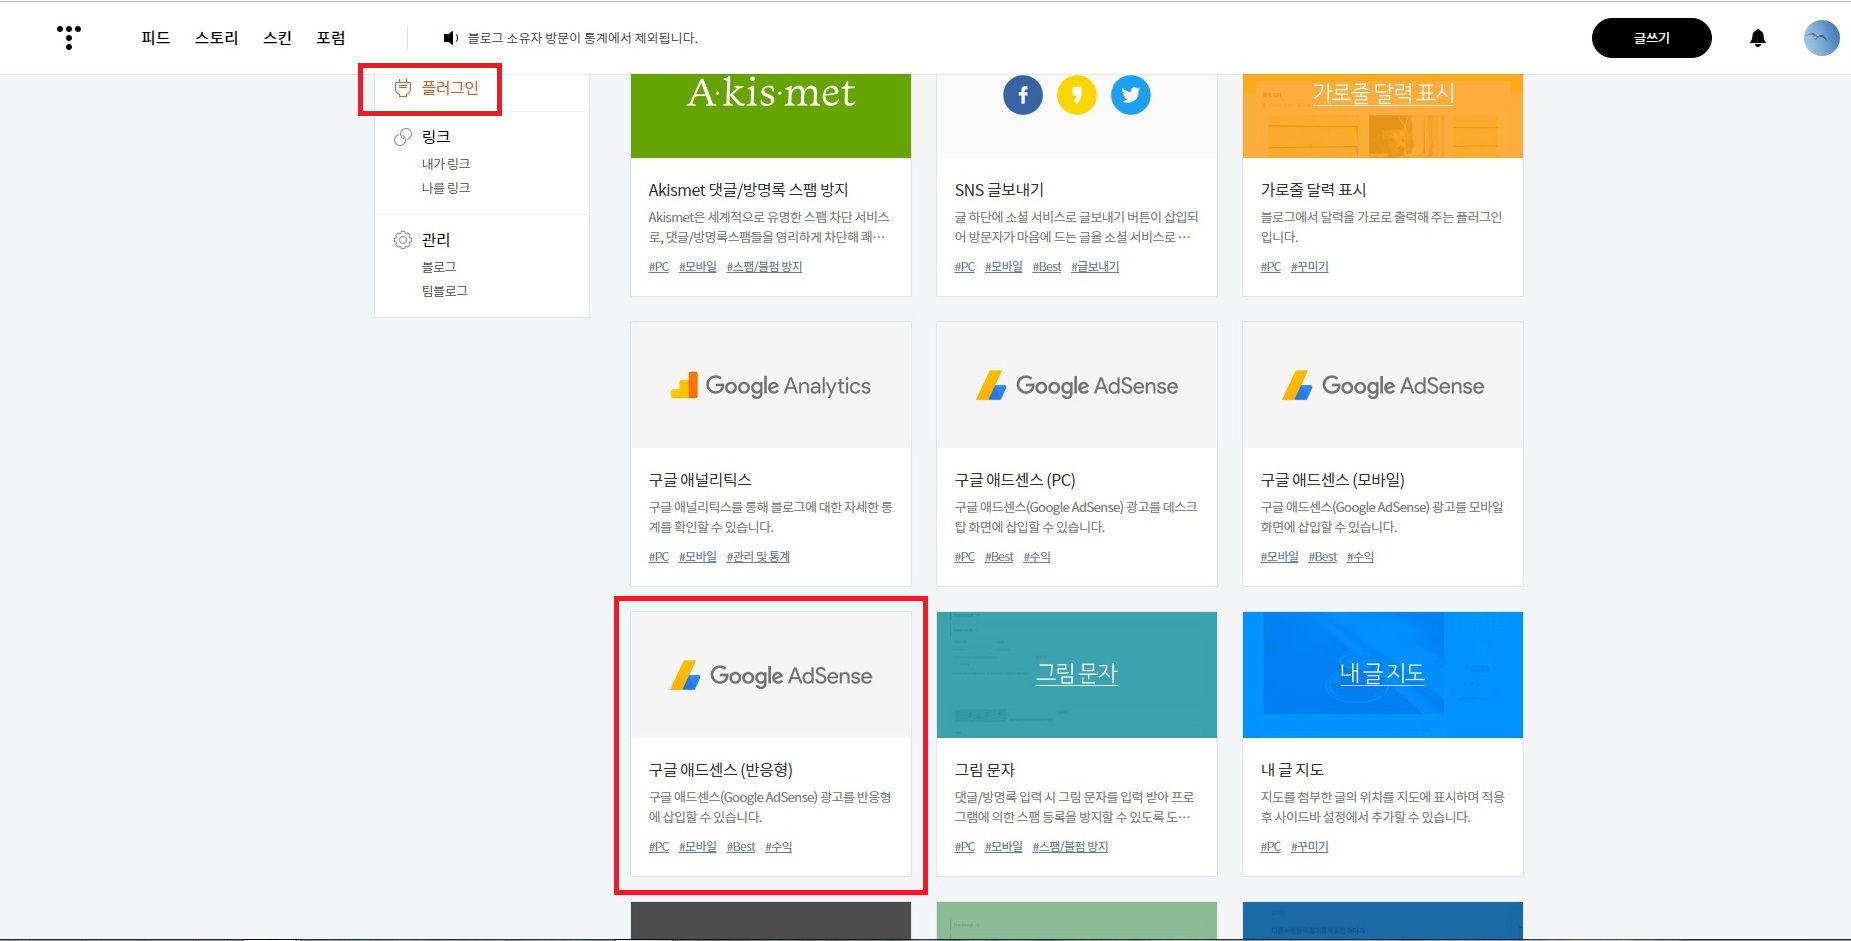Viewport: 1851px width, 941px height.
Task: Click the 가로줄 달력 표시 card title
Action: [1313, 190]
